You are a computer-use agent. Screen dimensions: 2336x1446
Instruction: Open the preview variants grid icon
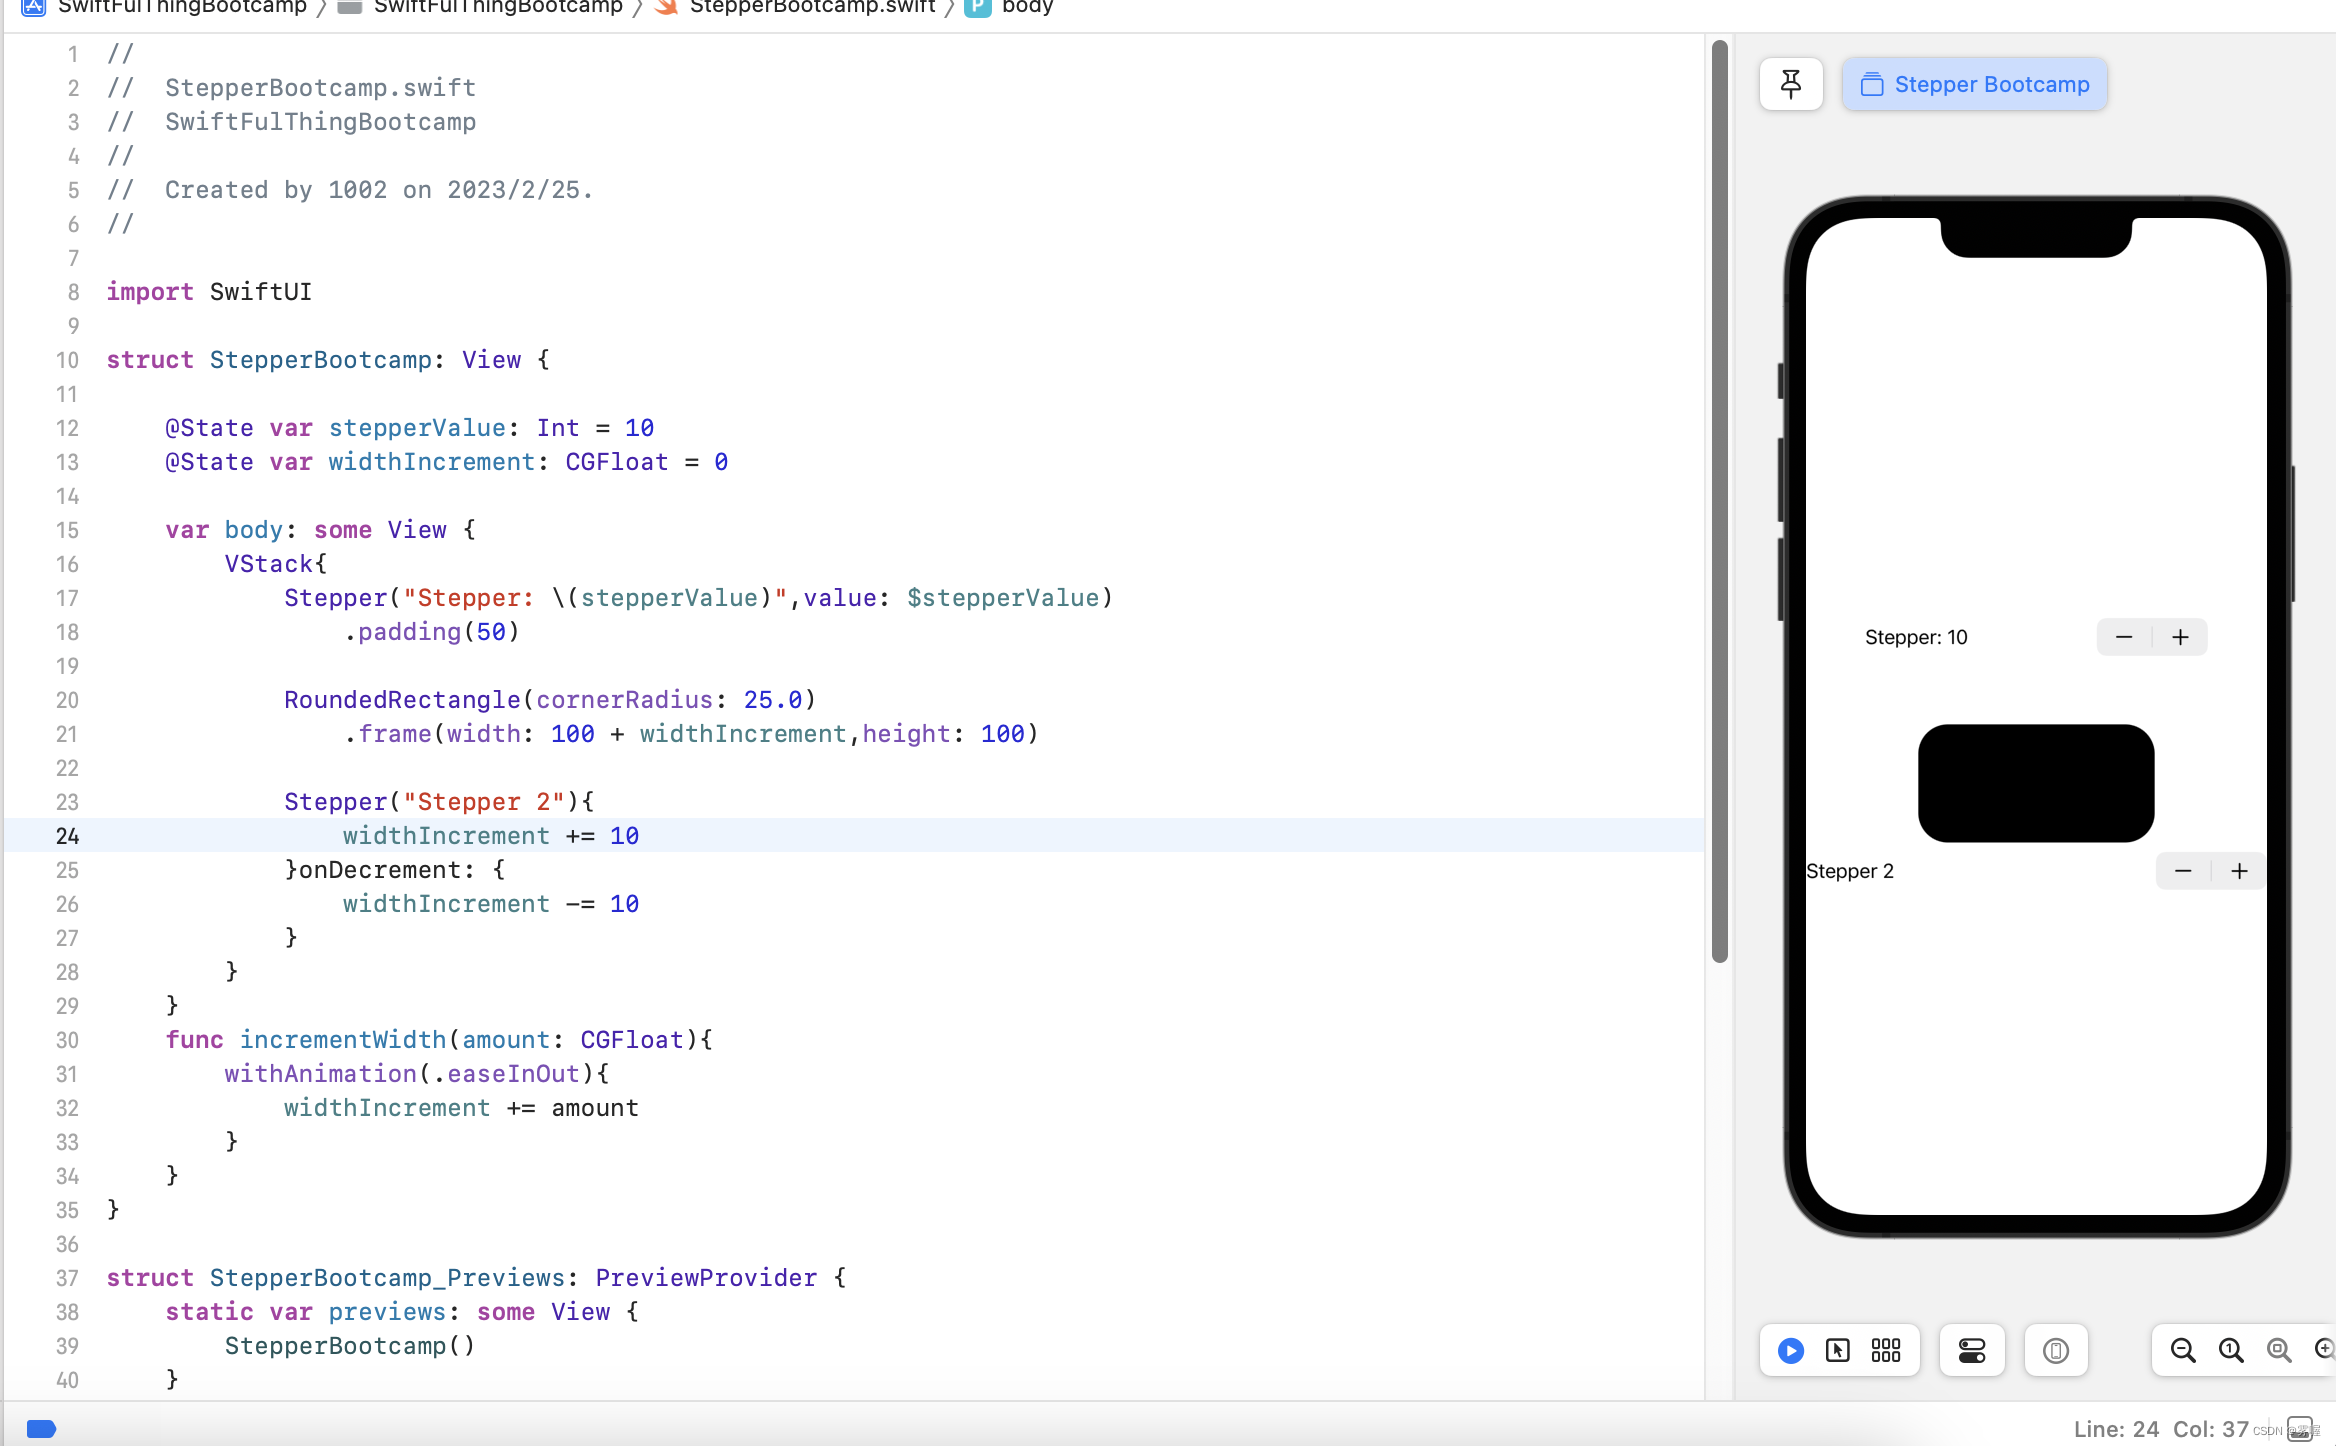click(1886, 1351)
